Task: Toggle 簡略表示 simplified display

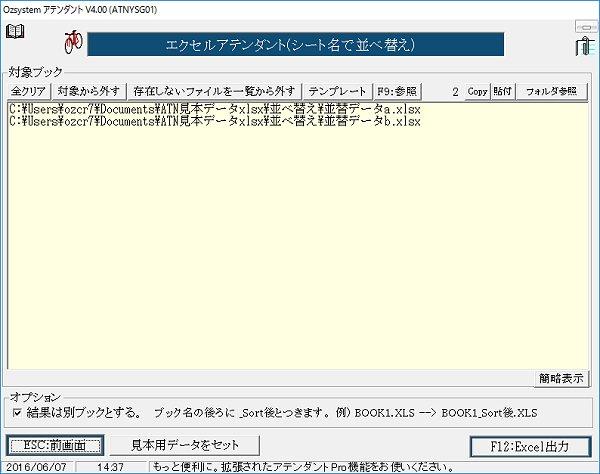Action: (x=561, y=378)
